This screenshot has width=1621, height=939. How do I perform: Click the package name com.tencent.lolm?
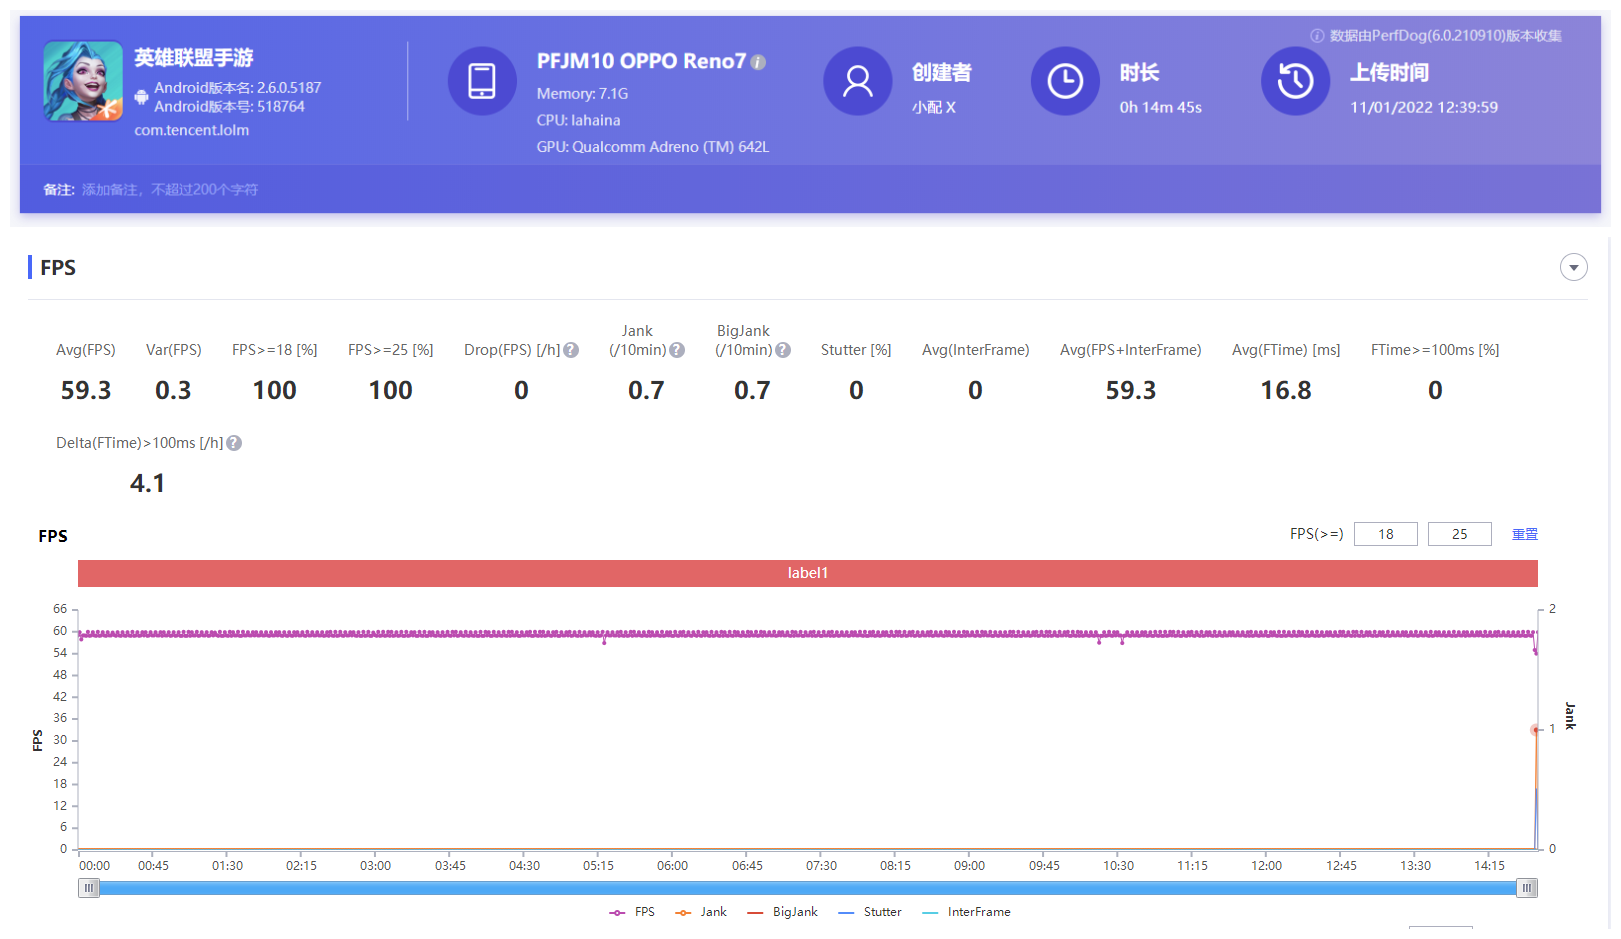pyautogui.click(x=192, y=130)
